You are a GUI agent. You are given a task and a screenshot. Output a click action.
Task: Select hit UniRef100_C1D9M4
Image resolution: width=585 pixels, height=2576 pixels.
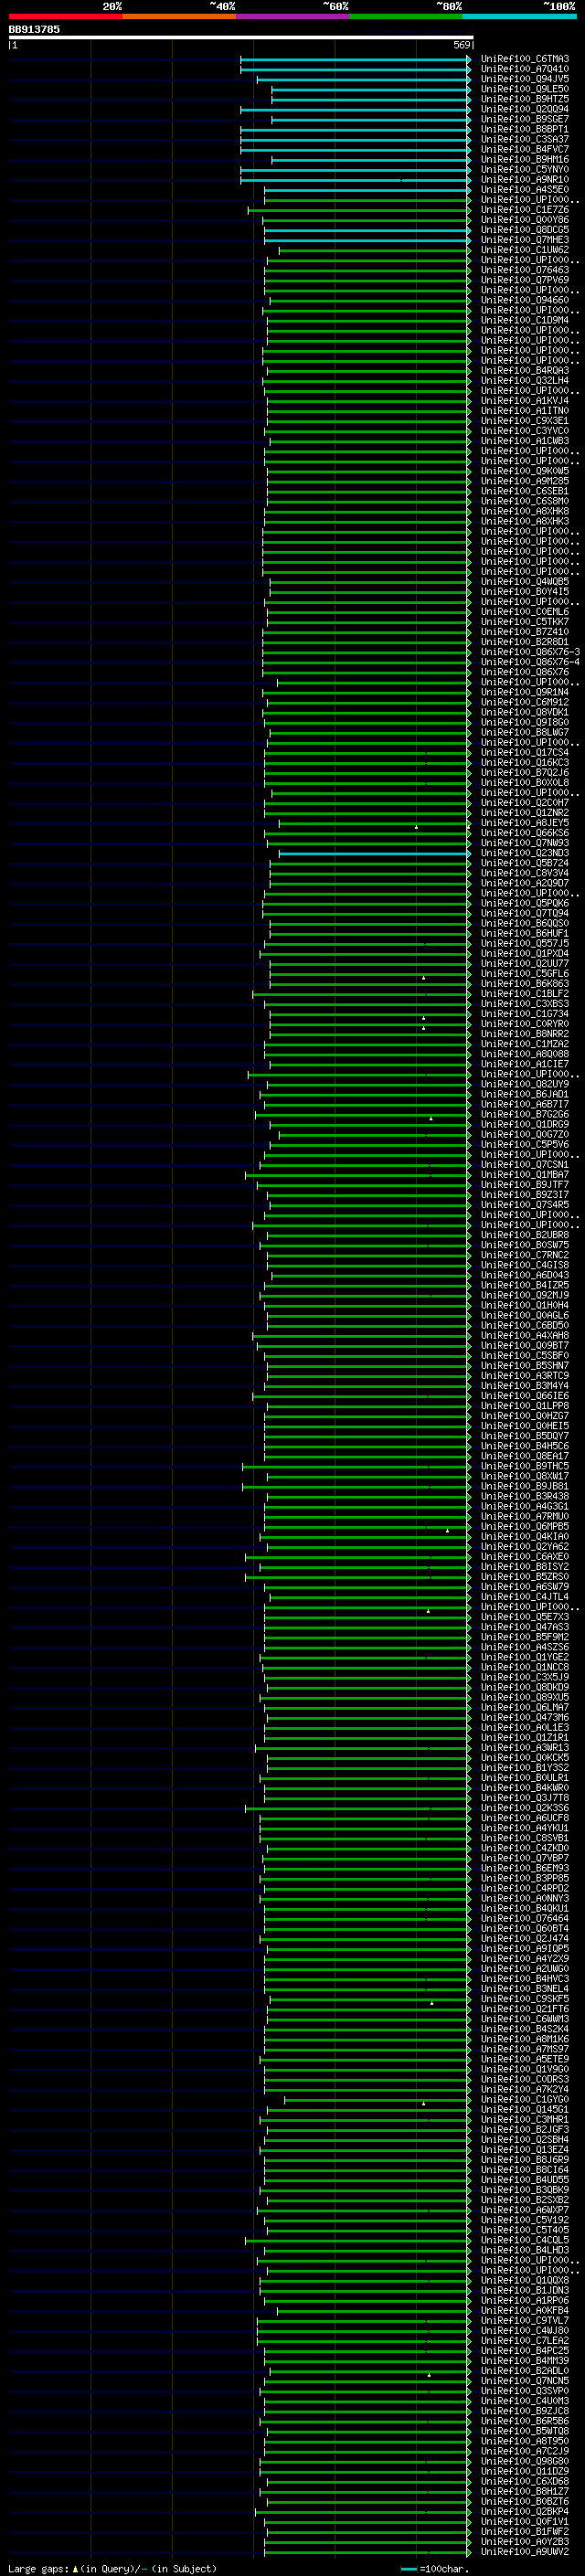coord(525,320)
